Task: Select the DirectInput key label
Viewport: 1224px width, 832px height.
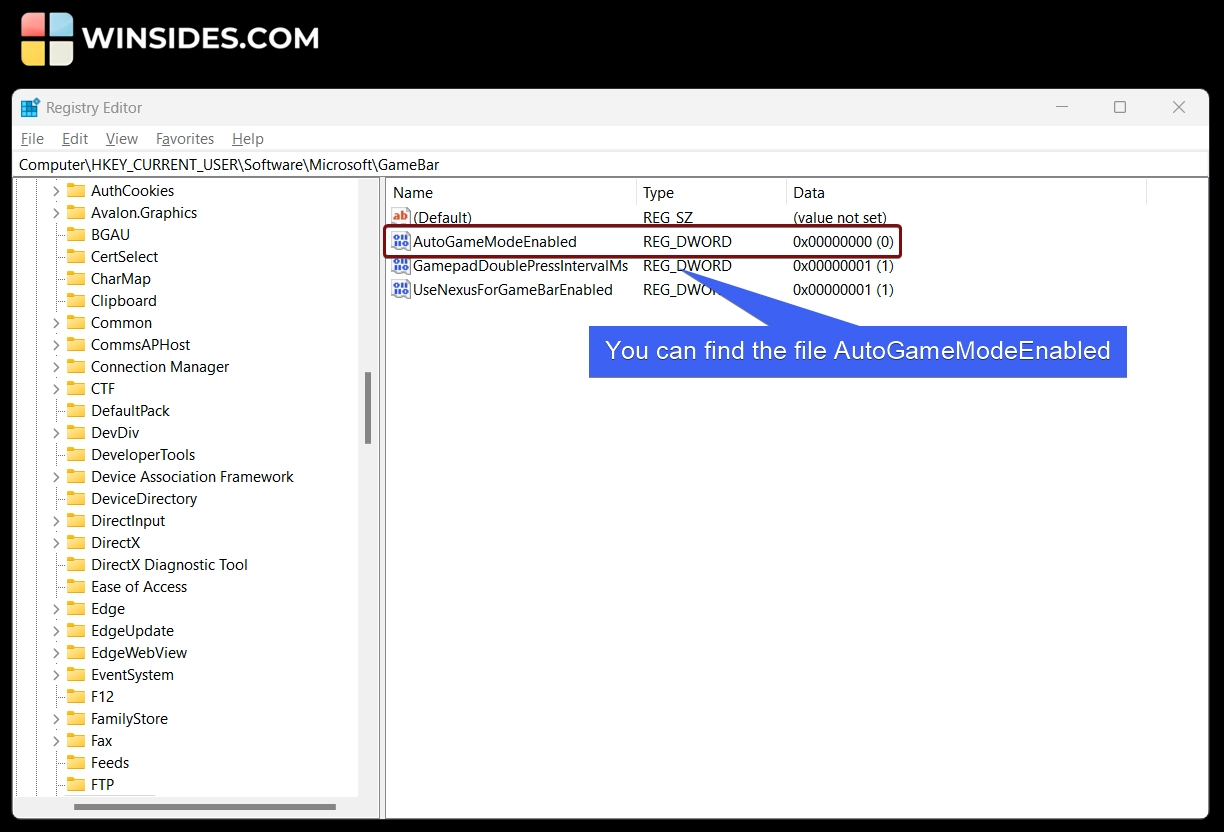Action: click(x=128, y=521)
